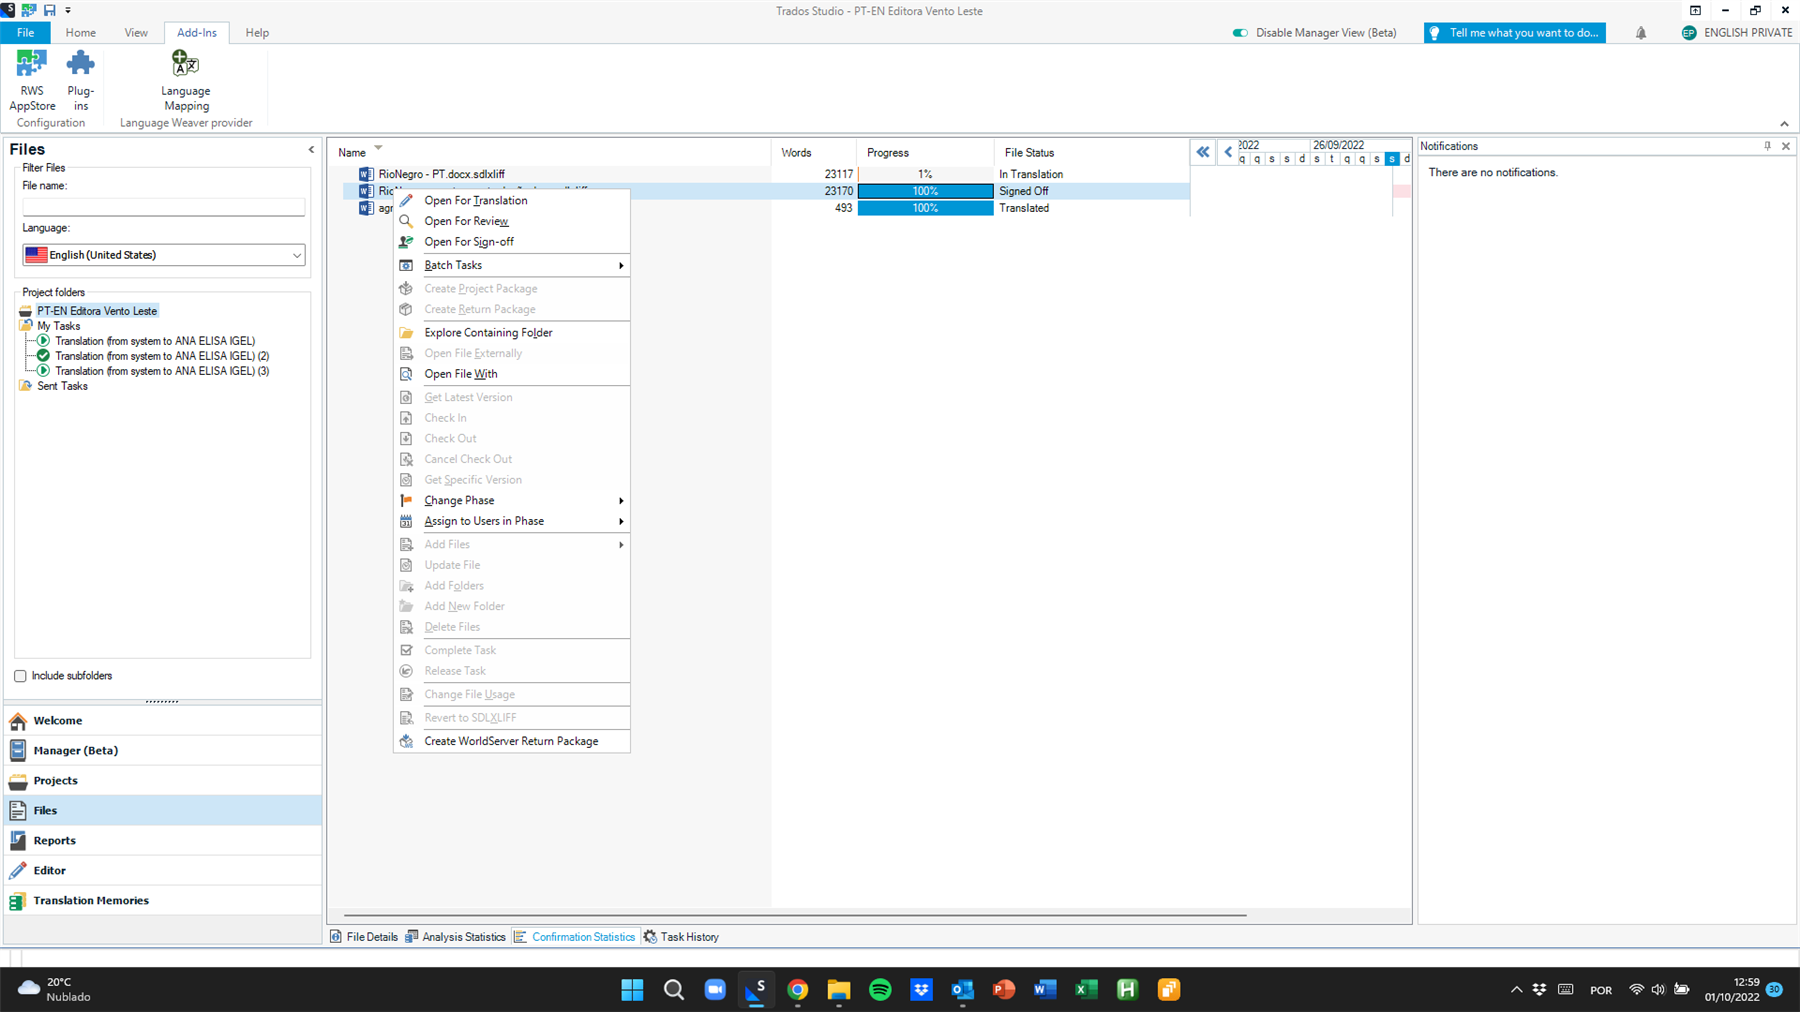Sort files by Name column header
The image size is (1800, 1012).
click(x=351, y=153)
